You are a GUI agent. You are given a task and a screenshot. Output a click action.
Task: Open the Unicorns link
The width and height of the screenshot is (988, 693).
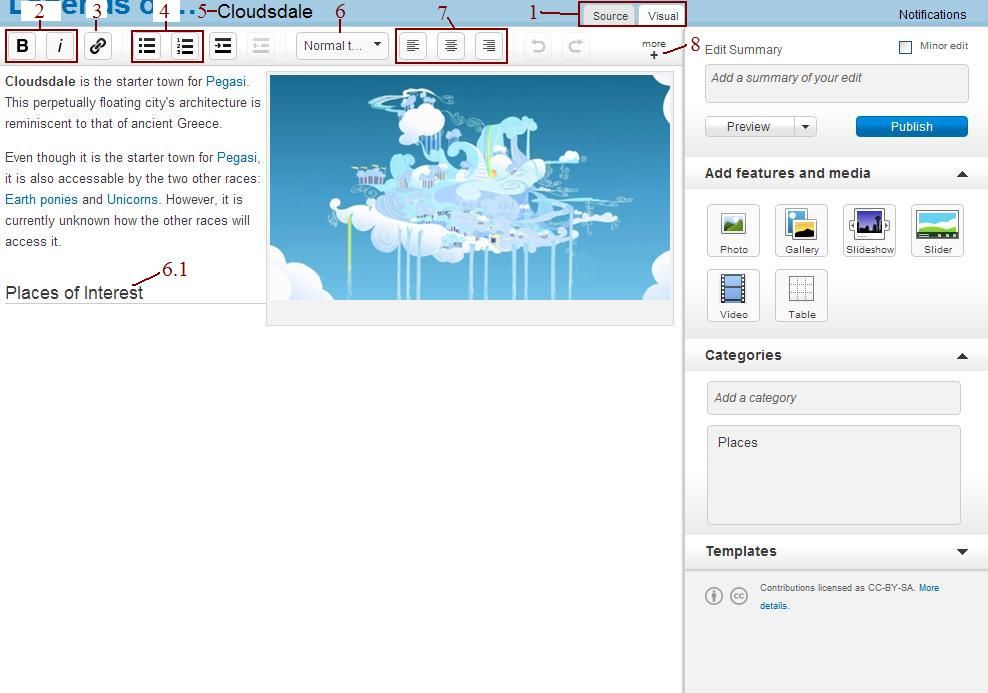(x=132, y=200)
